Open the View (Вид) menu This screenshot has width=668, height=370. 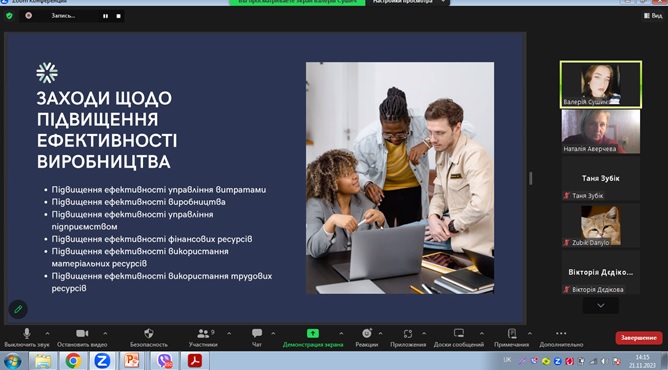click(653, 16)
